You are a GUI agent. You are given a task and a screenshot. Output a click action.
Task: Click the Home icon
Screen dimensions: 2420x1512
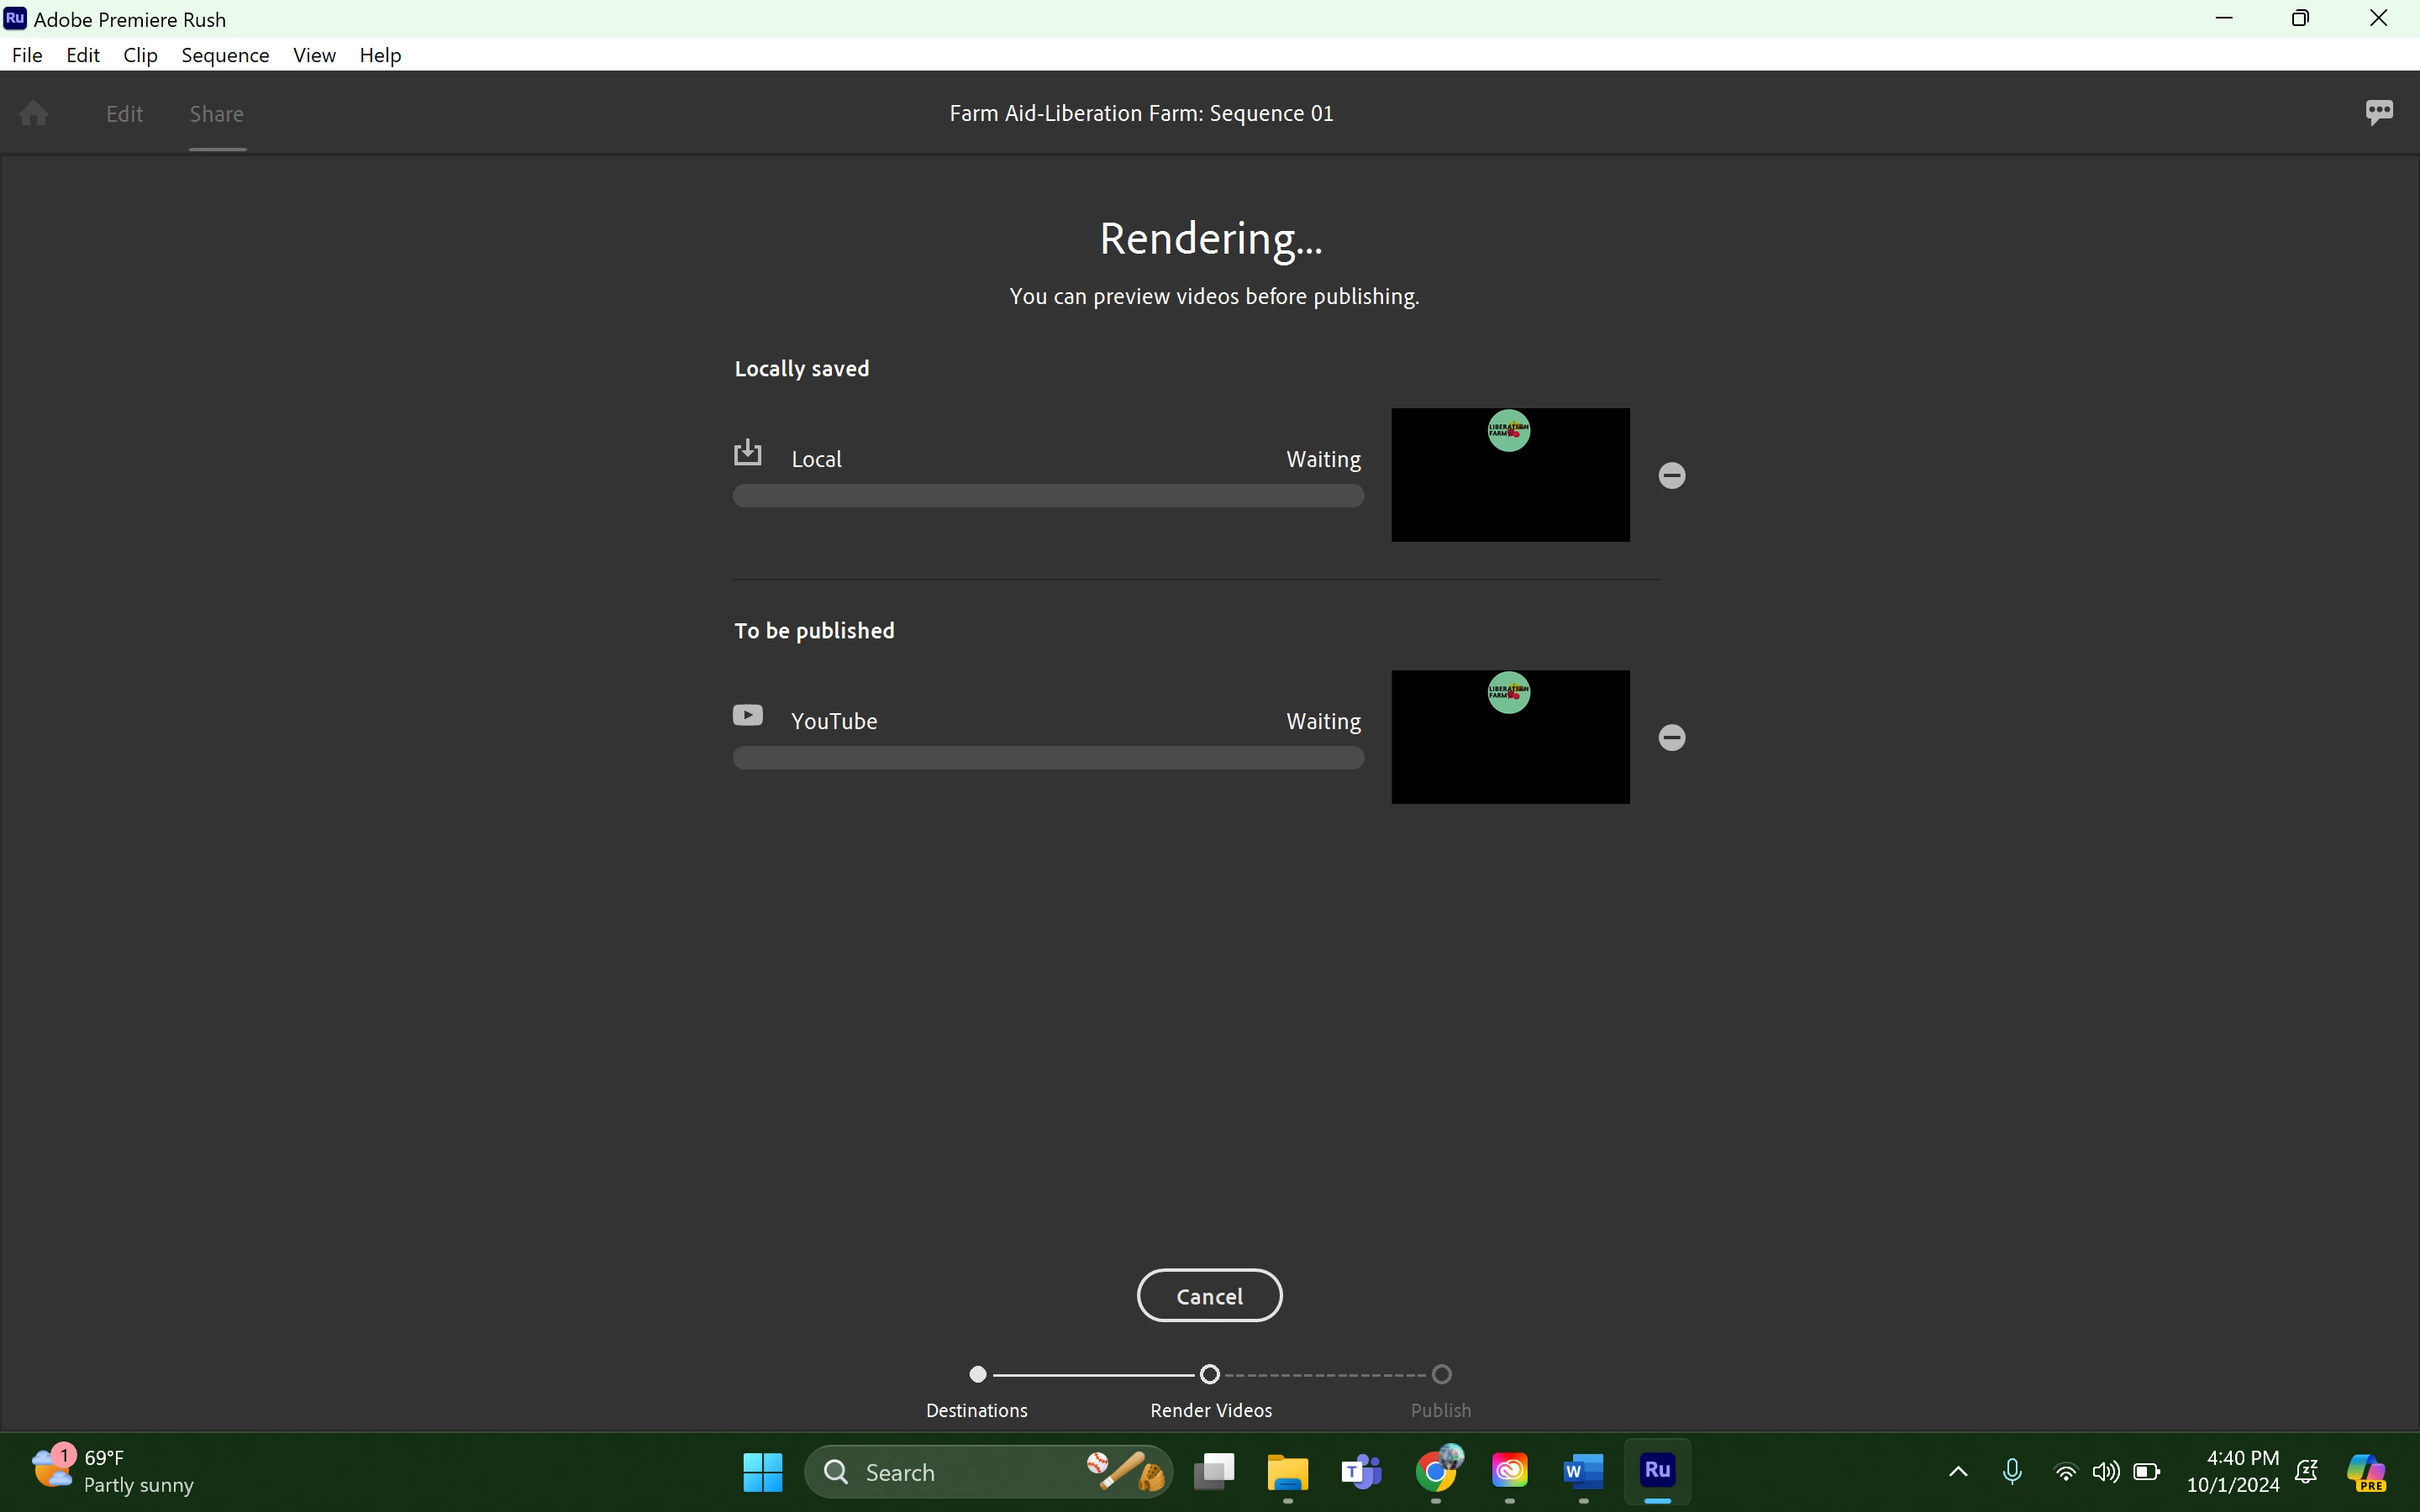pyautogui.click(x=34, y=113)
